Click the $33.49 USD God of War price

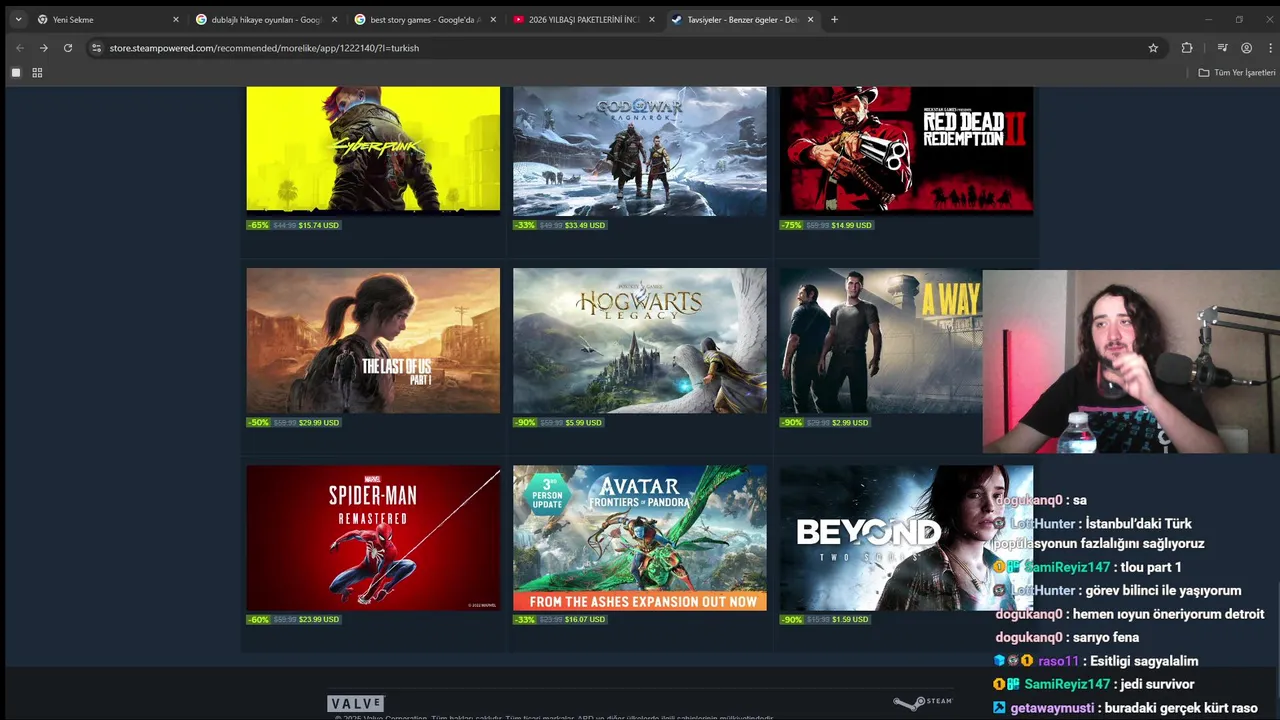(585, 225)
